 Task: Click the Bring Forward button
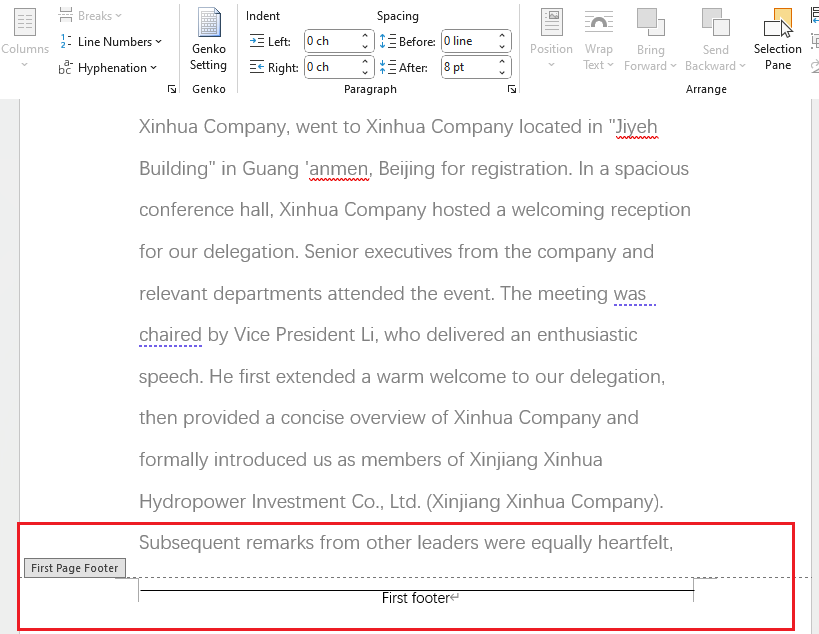click(x=650, y=32)
